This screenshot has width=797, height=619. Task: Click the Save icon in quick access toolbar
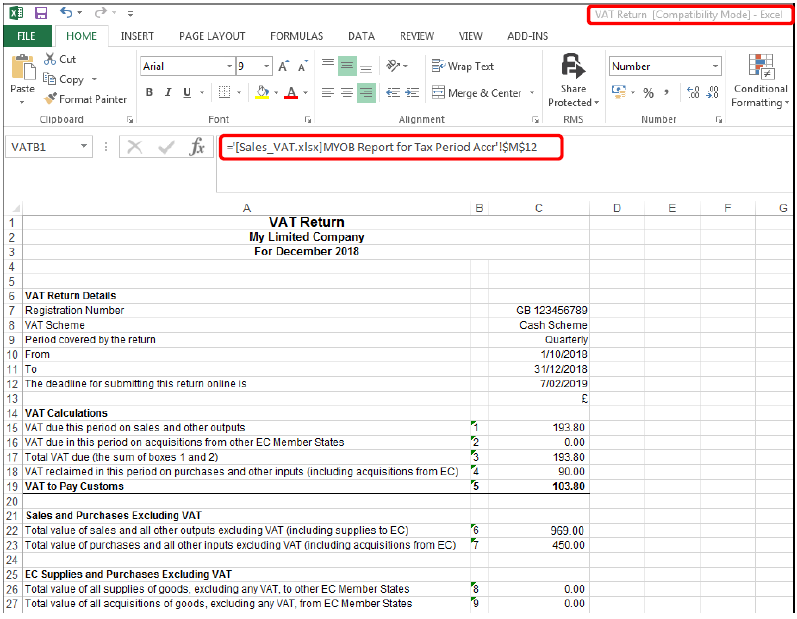coord(41,13)
